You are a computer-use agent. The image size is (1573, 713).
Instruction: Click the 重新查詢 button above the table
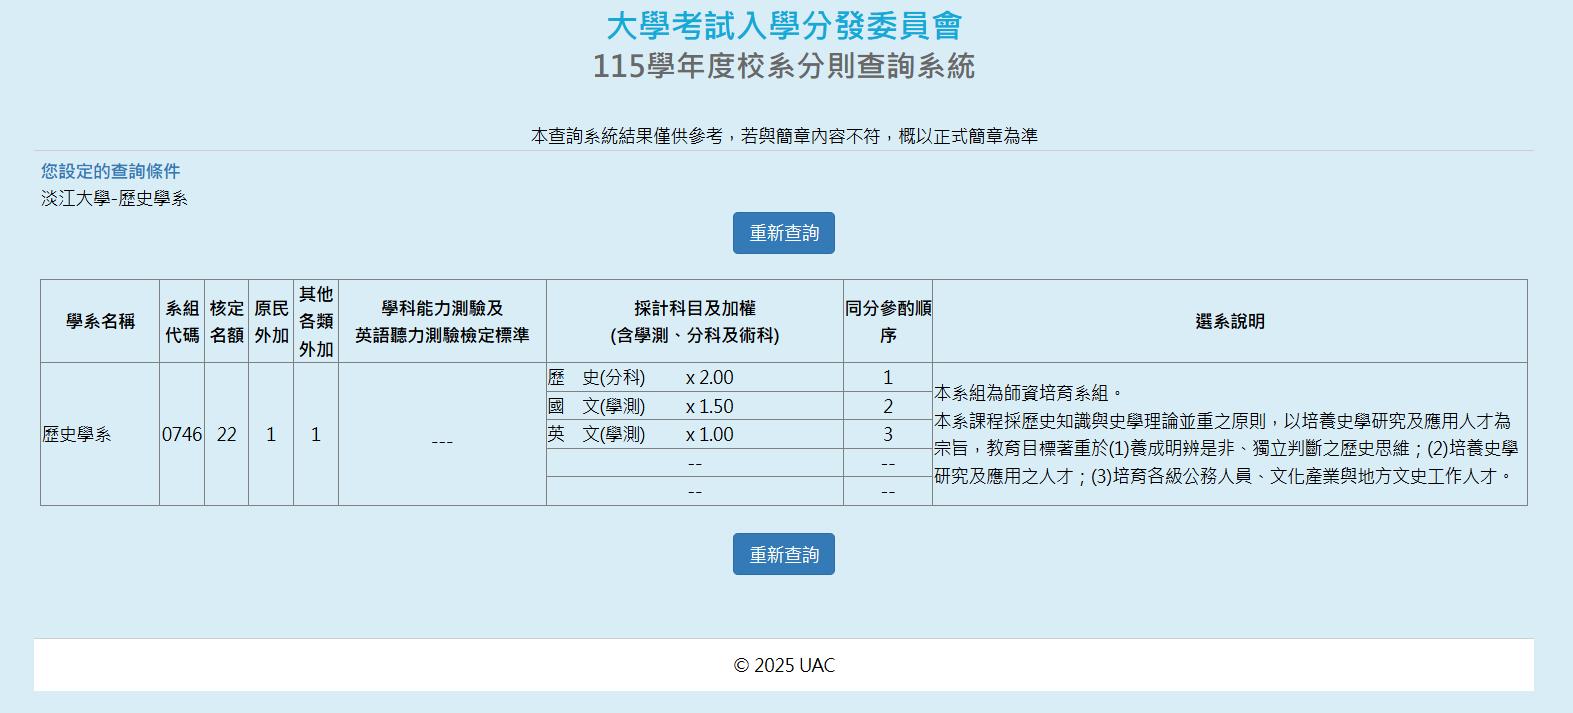click(x=783, y=233)
